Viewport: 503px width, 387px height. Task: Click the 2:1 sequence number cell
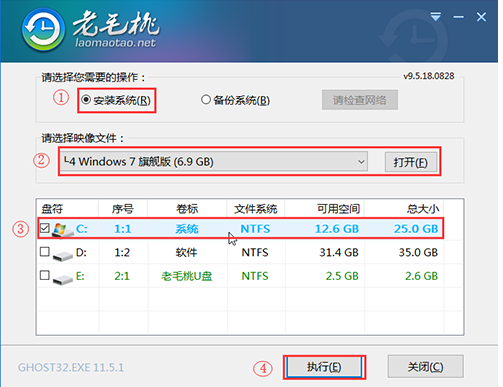122,276
